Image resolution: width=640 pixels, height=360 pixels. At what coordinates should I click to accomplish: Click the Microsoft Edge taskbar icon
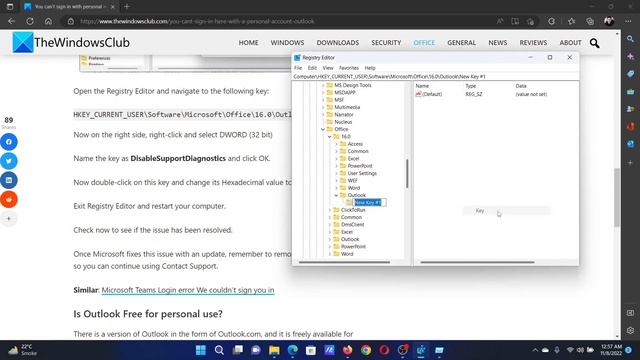pos(293,350)
